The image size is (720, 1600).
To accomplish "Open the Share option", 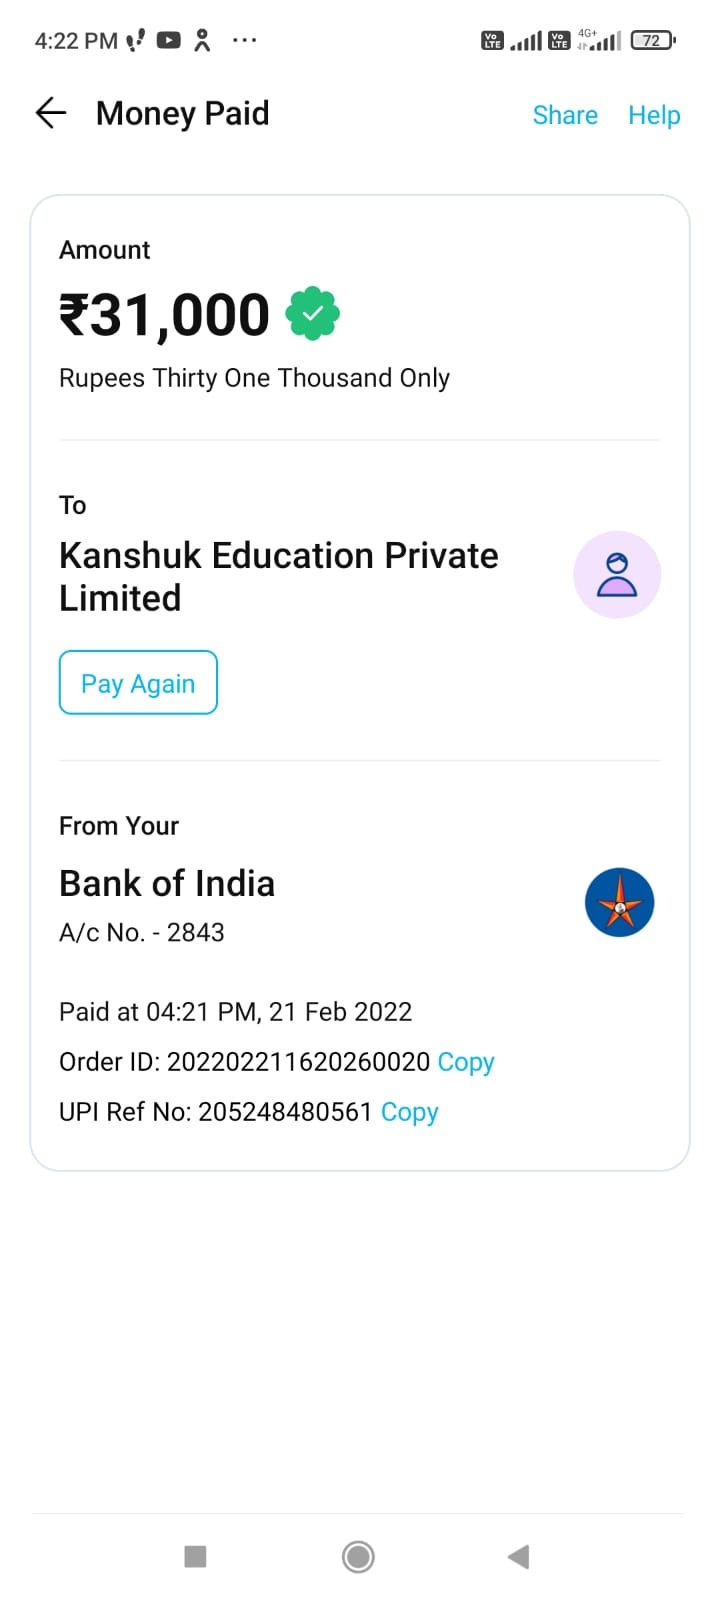I will 565,115.
